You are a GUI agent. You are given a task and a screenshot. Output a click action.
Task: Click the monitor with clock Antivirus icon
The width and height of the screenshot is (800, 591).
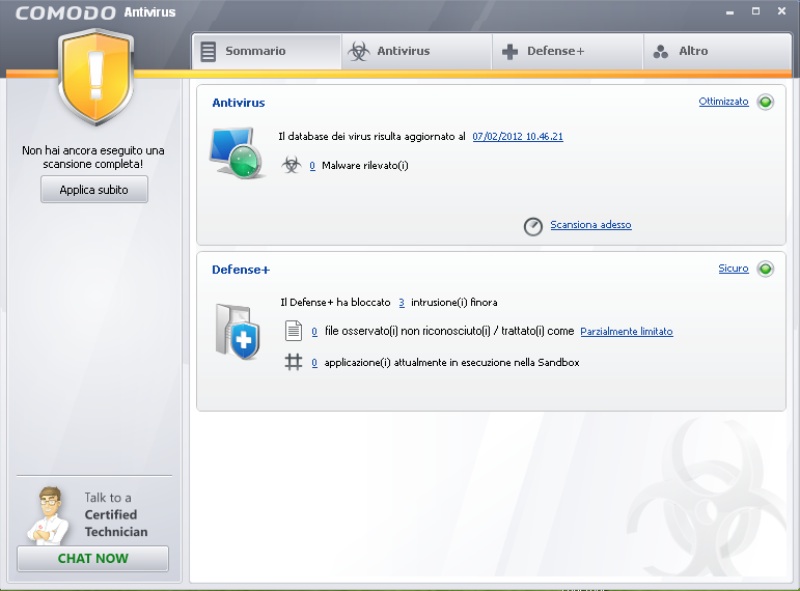(236, 153)
